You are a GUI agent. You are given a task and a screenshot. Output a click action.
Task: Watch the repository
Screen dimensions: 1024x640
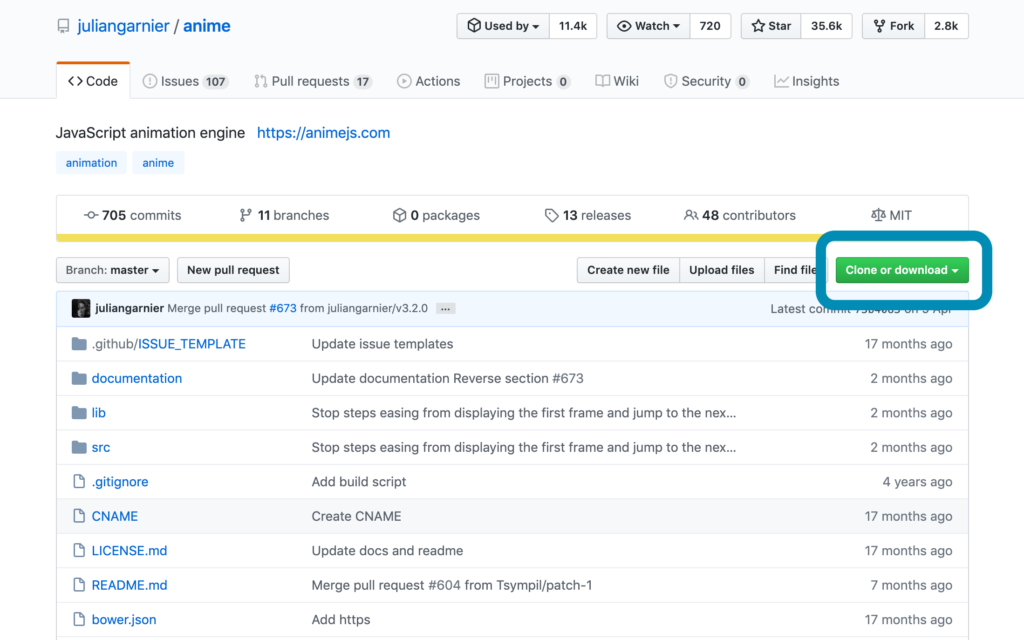[647, 26]
